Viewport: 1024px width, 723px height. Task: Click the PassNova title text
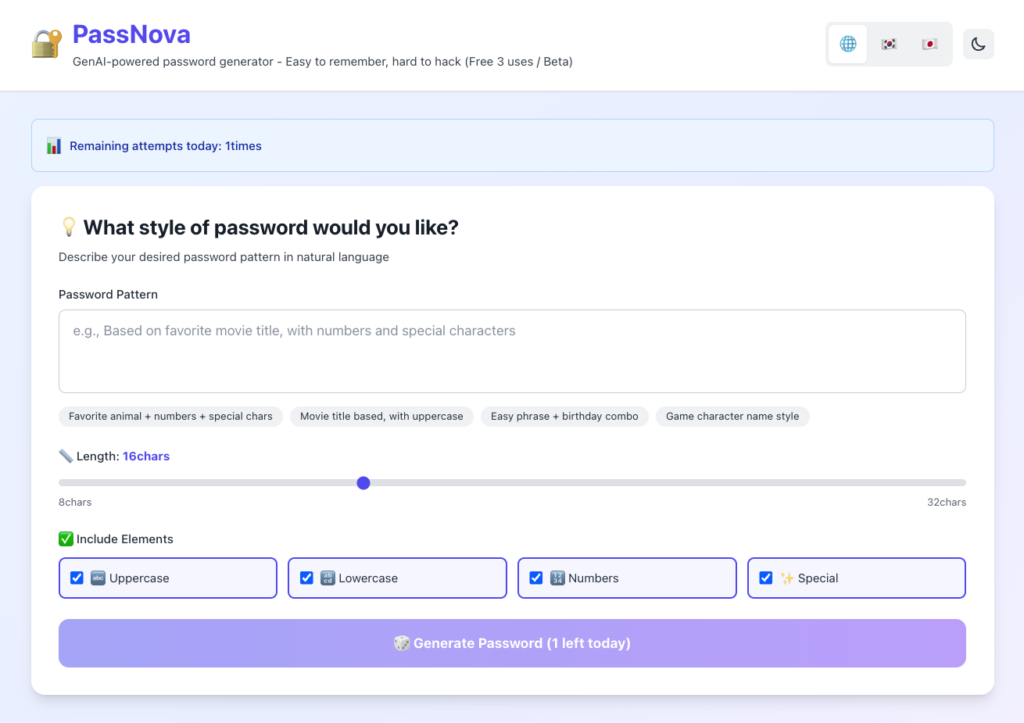pyautogui.click(x=132, y=35)
